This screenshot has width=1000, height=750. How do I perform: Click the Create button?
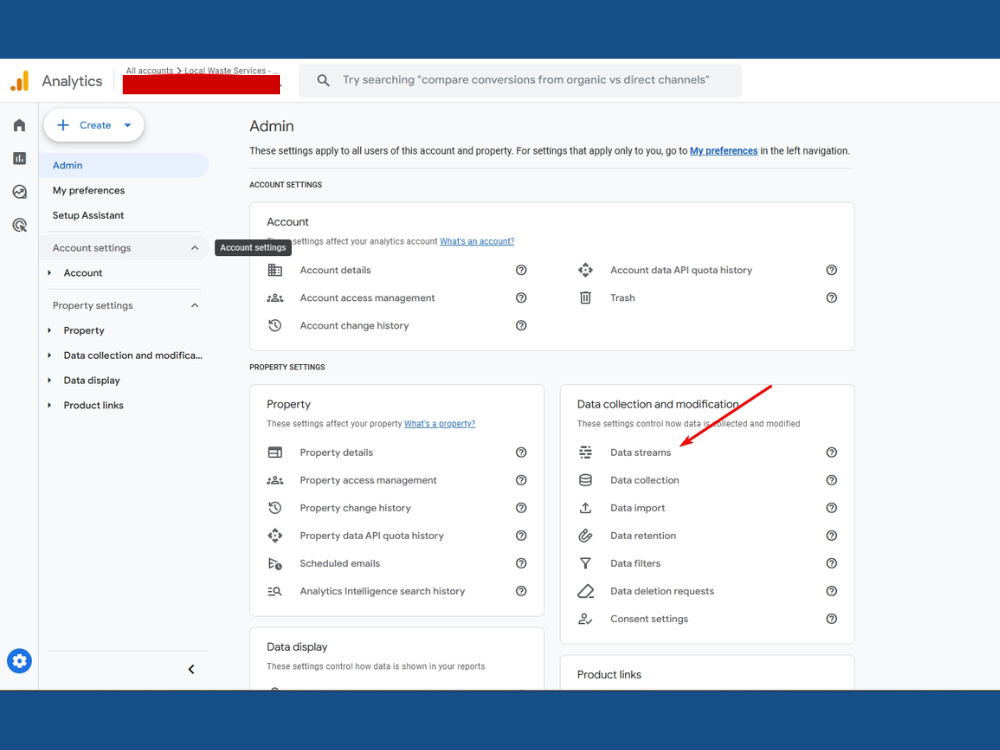point(94,125)
